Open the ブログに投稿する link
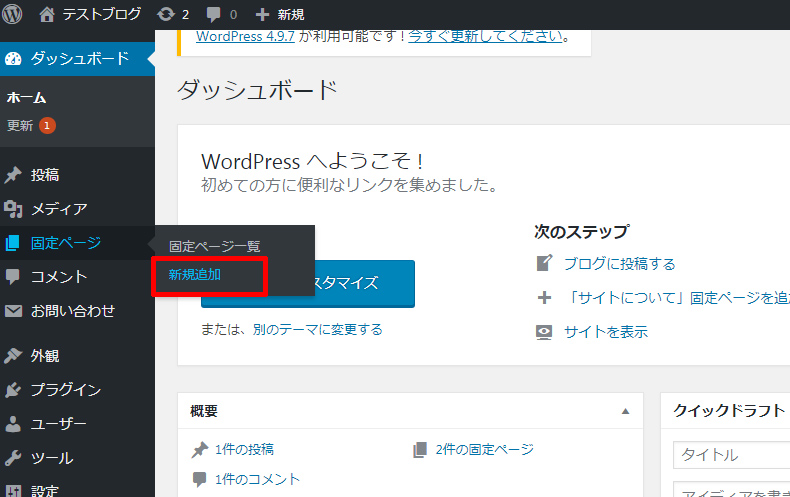The width and height of the screenshot is (790, 497). [619, 264]
